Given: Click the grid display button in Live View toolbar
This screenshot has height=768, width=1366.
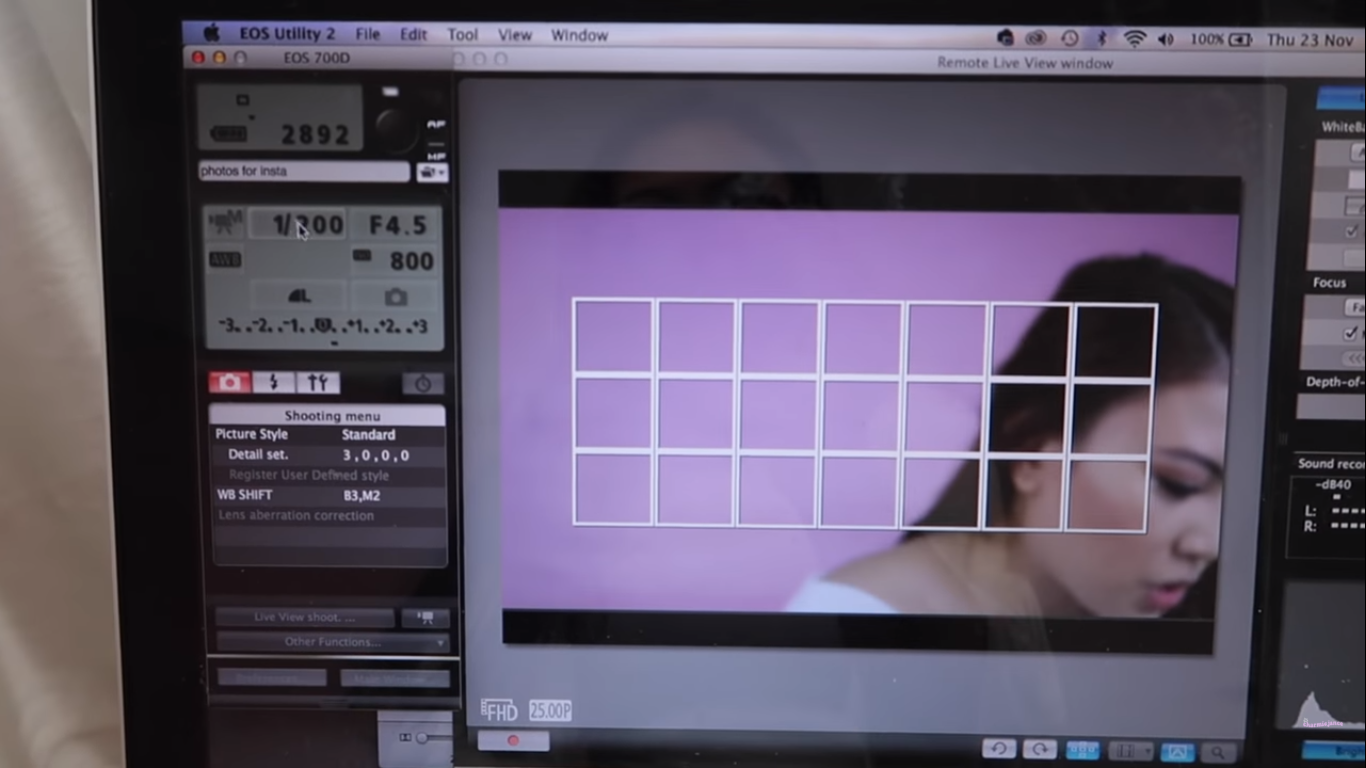Looking at the screenshot, I should click(x=1082, y=750).
